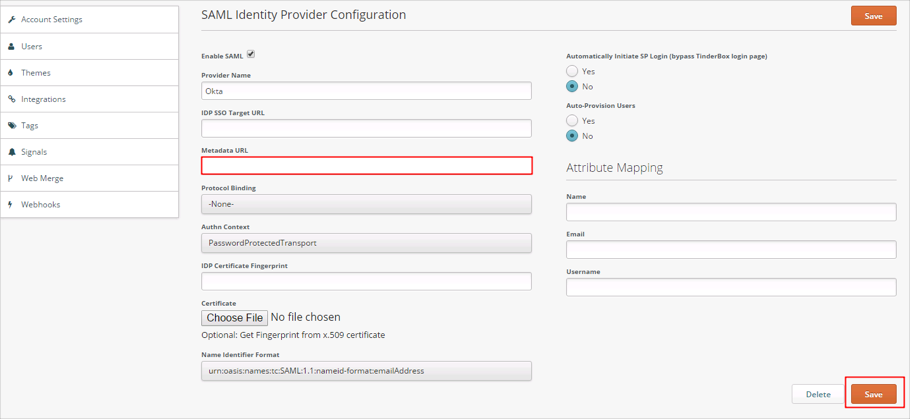910x419 pixels.
Task: Select Yes for Auto-Provision Users
Action: [x=572, y=121]
